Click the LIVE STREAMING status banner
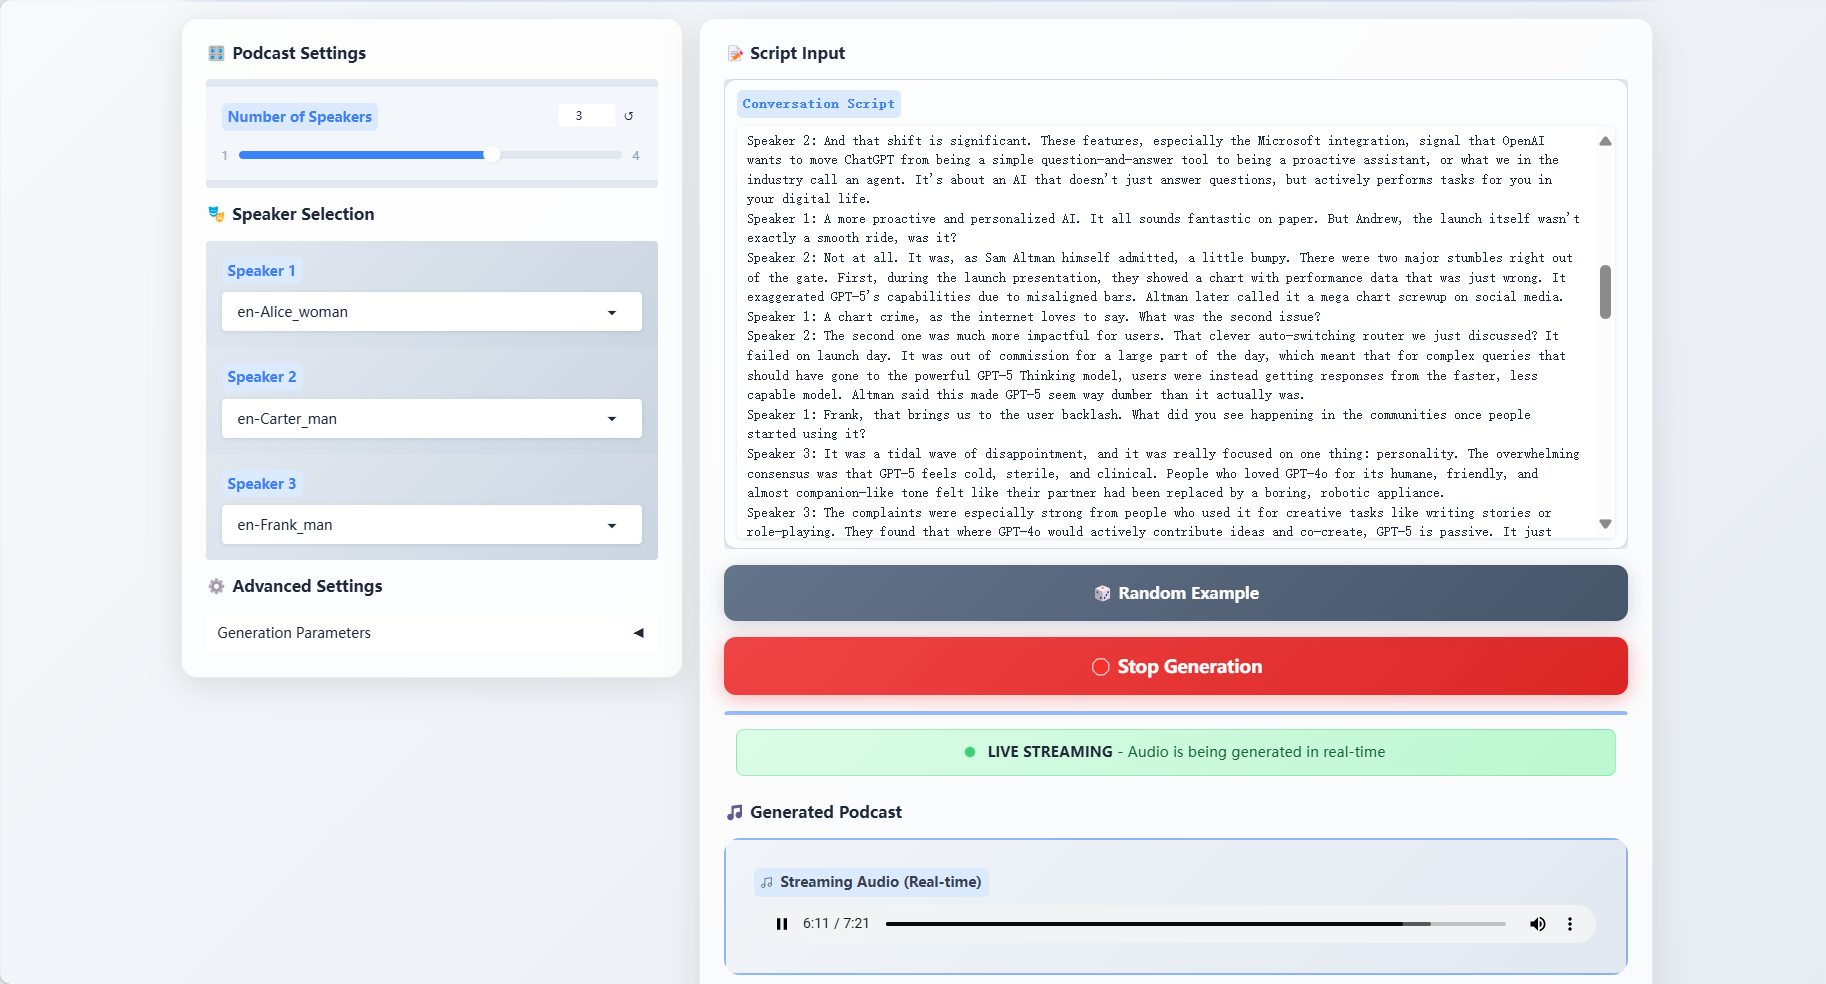The height and width of the screenshot is (984, 1826). pos(1175,752)
